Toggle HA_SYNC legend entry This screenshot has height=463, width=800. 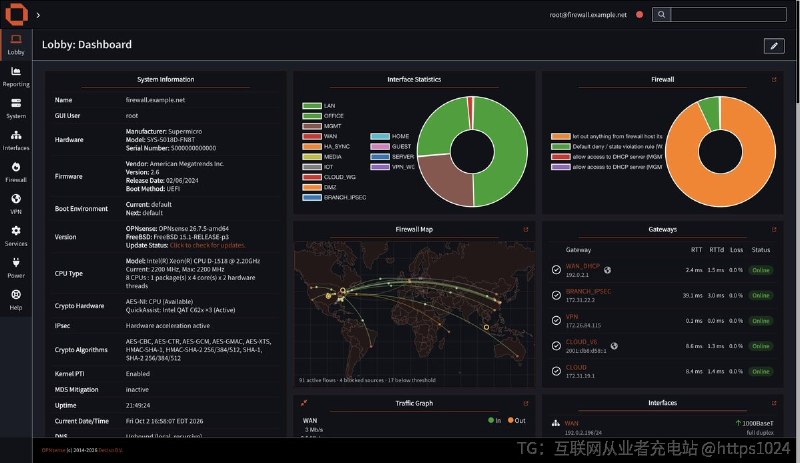326,147
